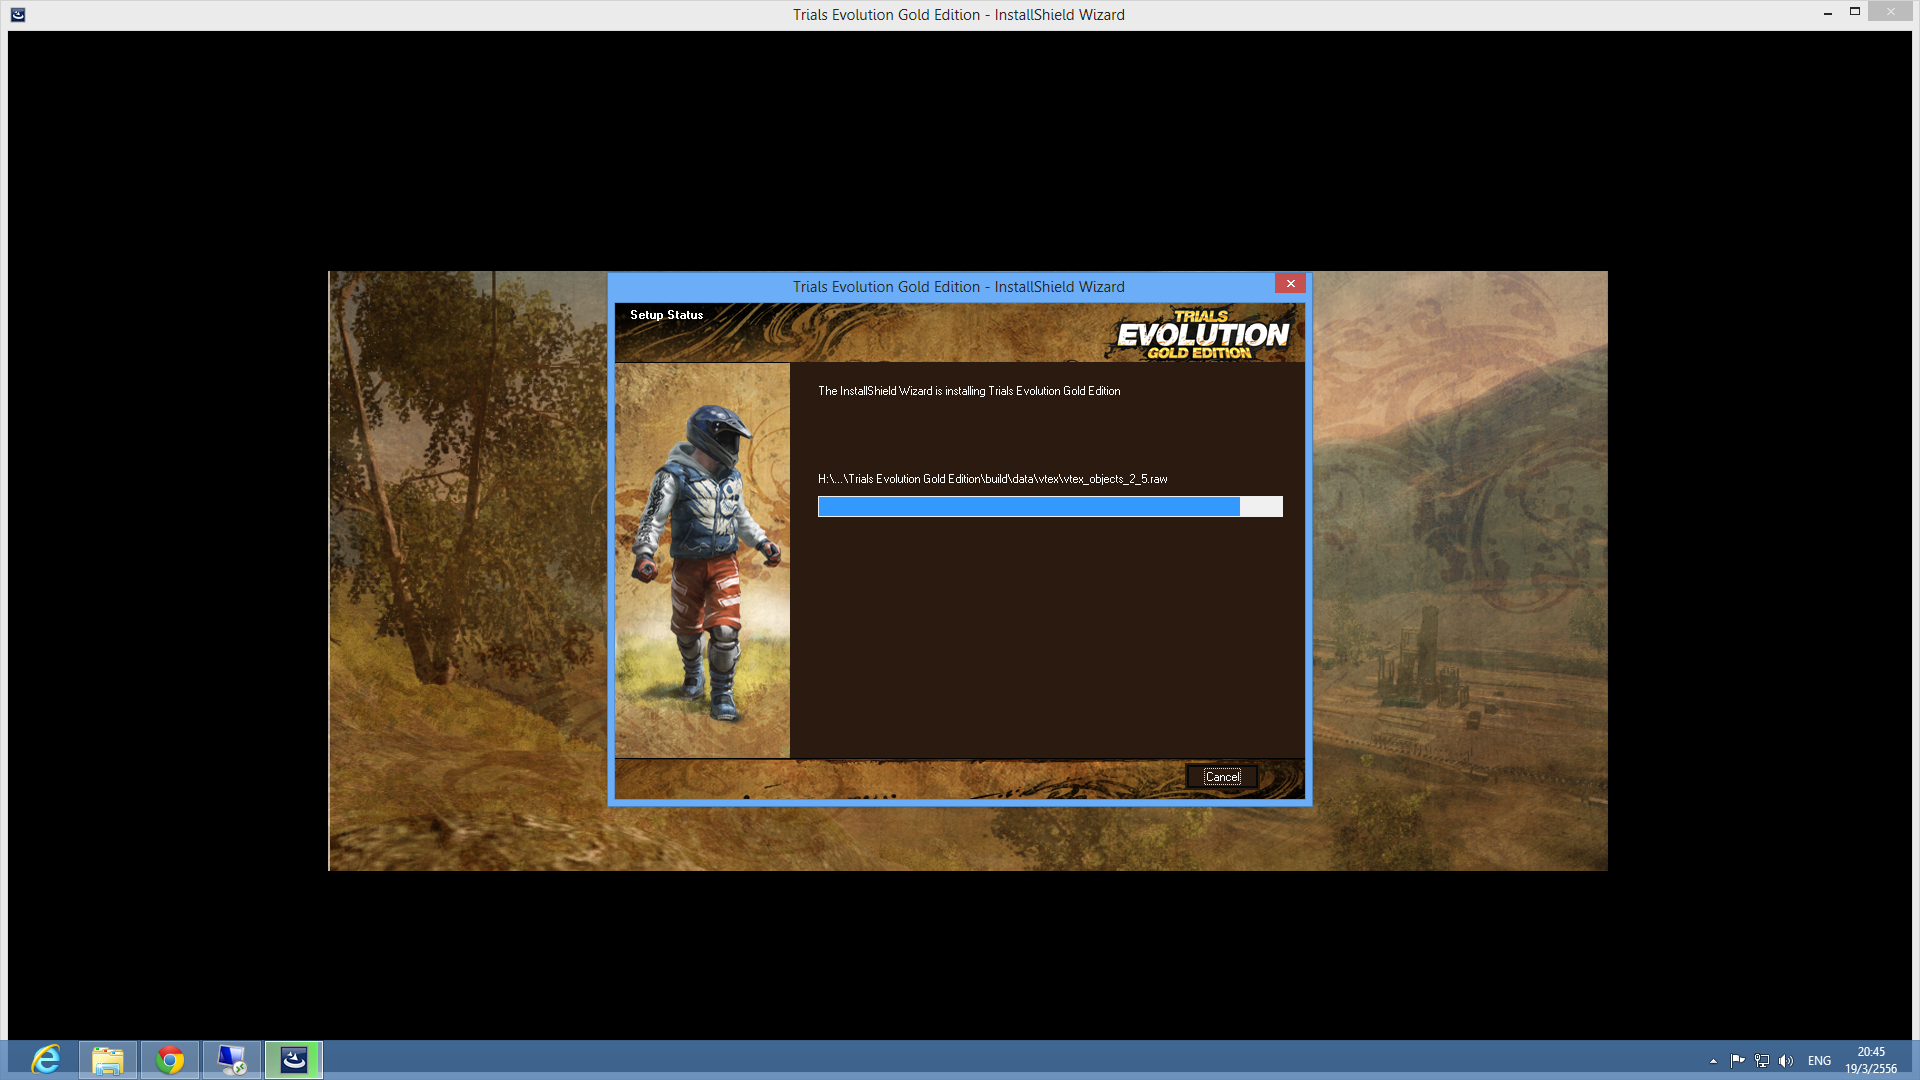
Task: Open Internet Explorer from the taskbar
Action: pos(46,1060)
